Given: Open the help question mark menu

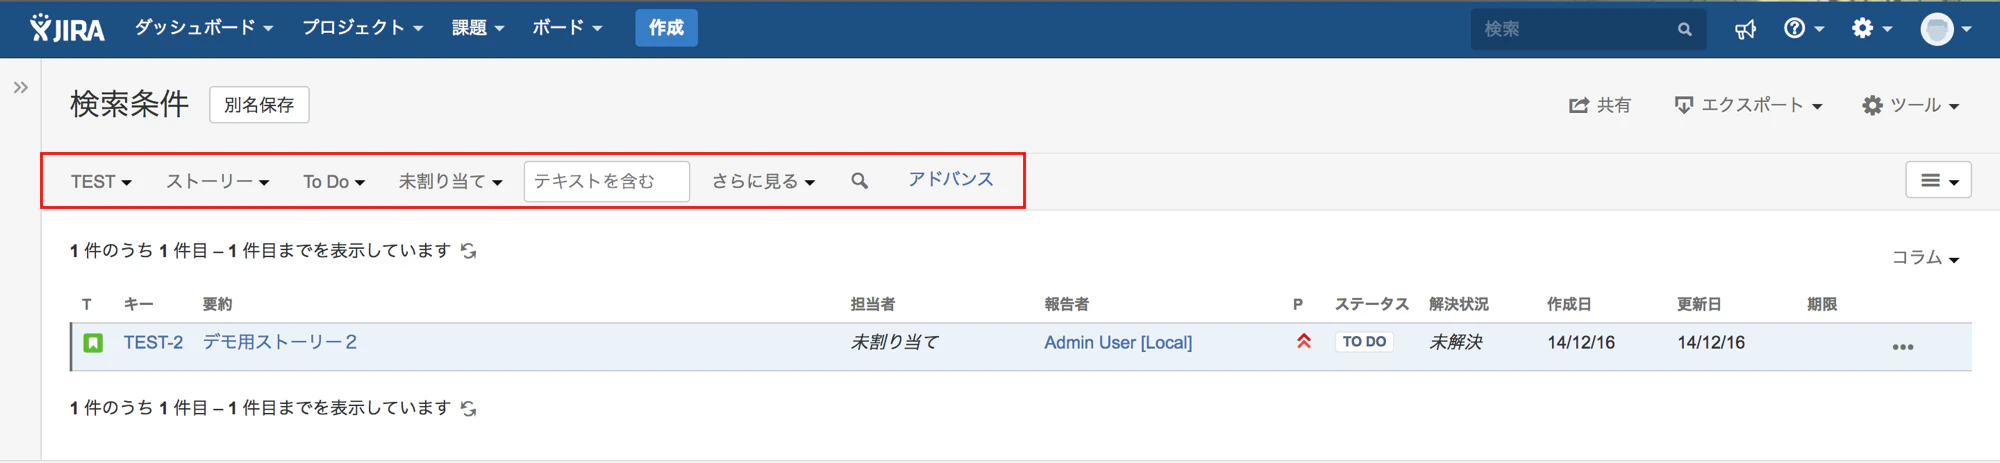Looking at the screenshot, I should point(1804,28).
